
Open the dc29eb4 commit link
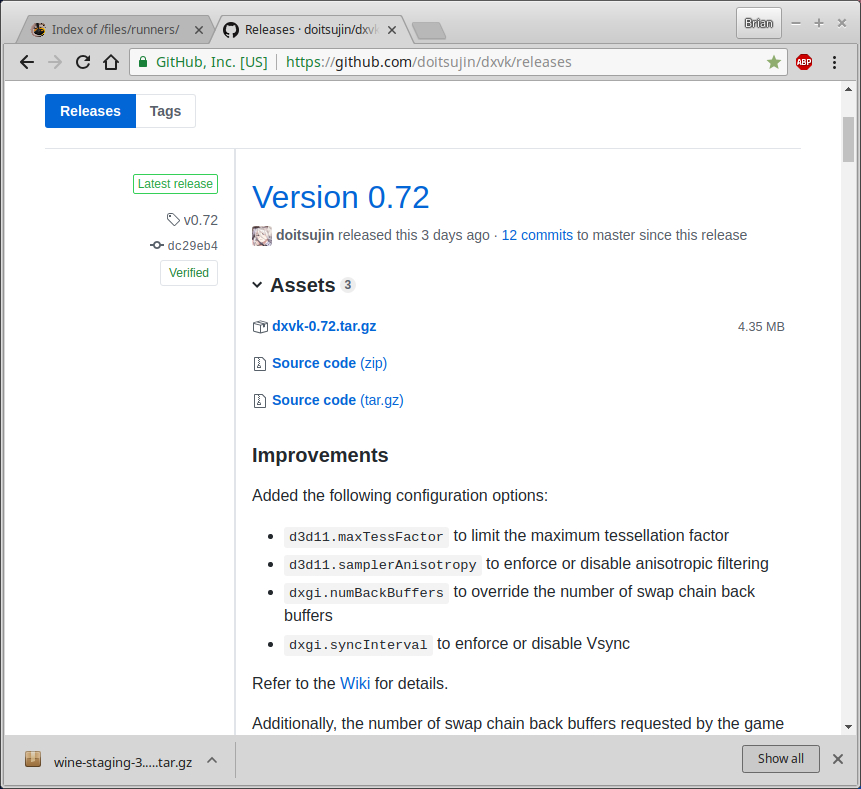(192, 245)
